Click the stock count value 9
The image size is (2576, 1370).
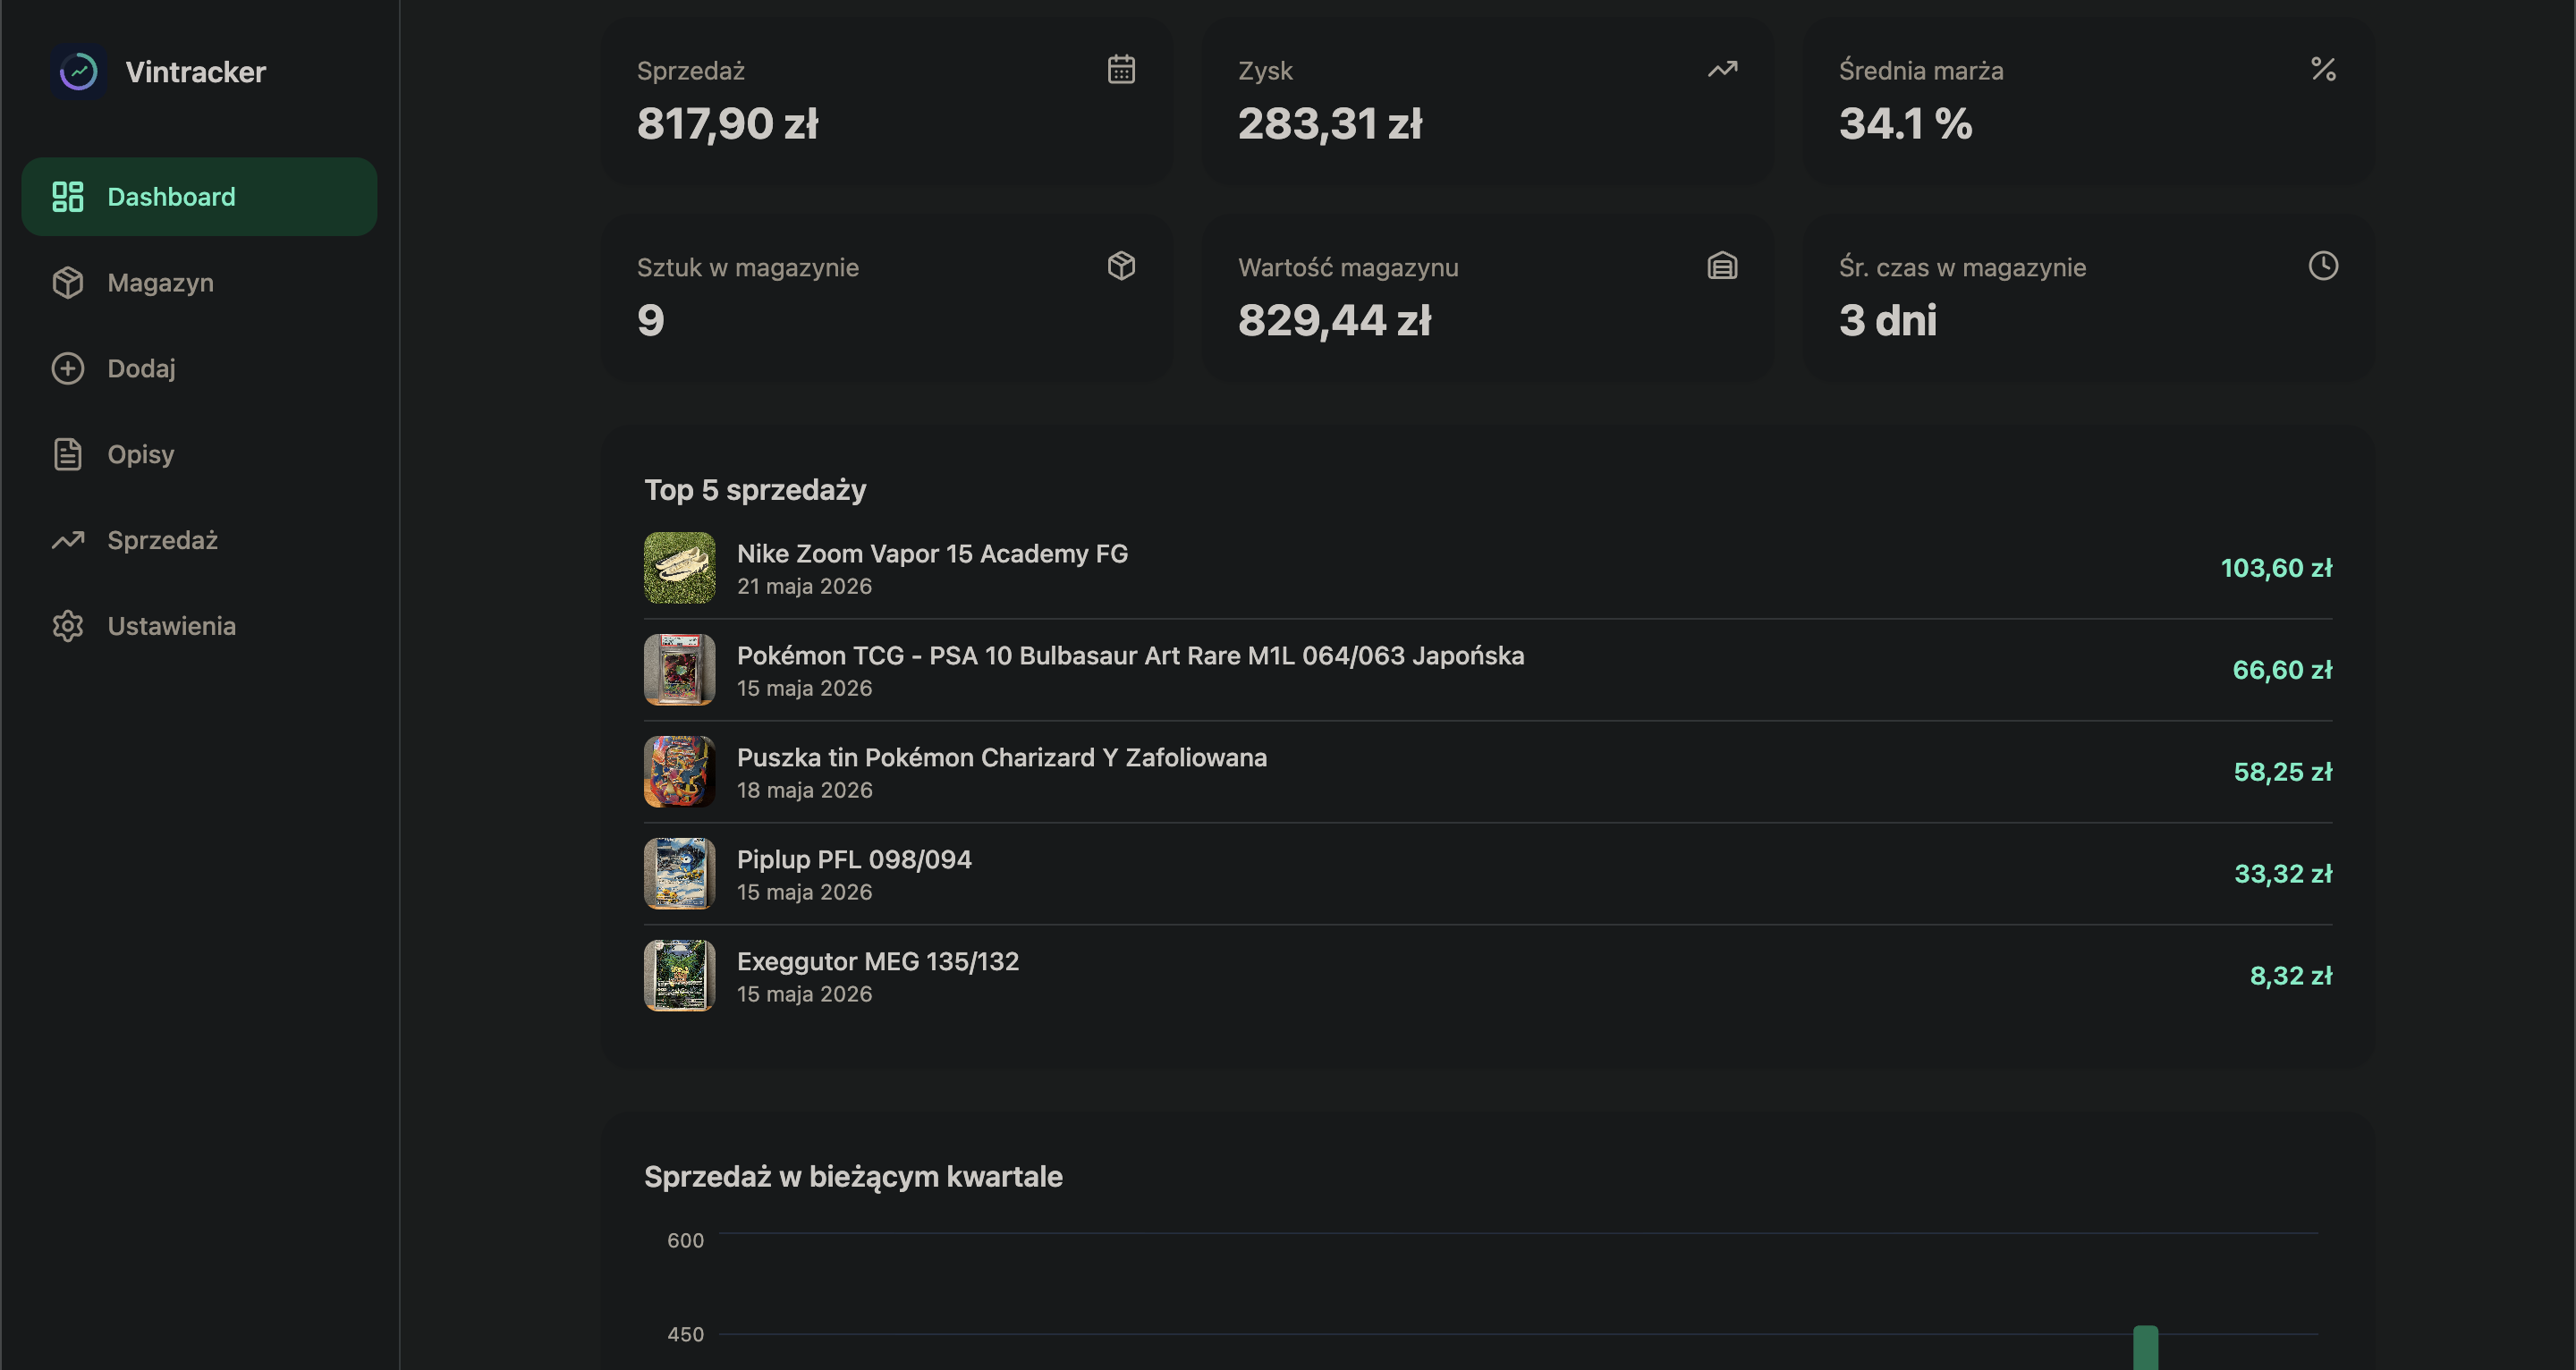click(x=651, y=321)
